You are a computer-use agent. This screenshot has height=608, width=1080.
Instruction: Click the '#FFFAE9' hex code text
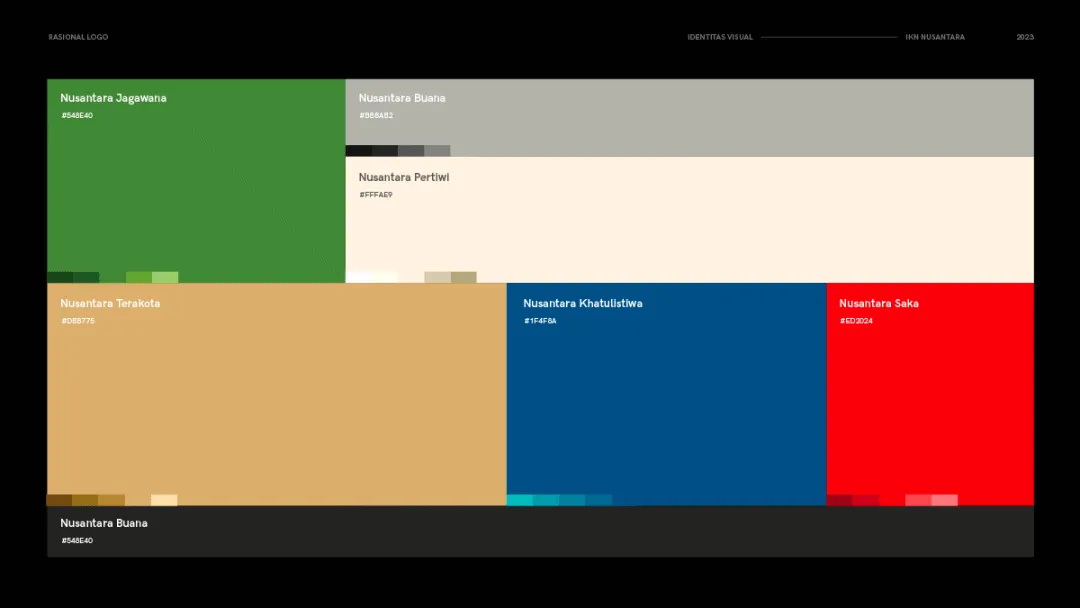[x=376, y=195]
